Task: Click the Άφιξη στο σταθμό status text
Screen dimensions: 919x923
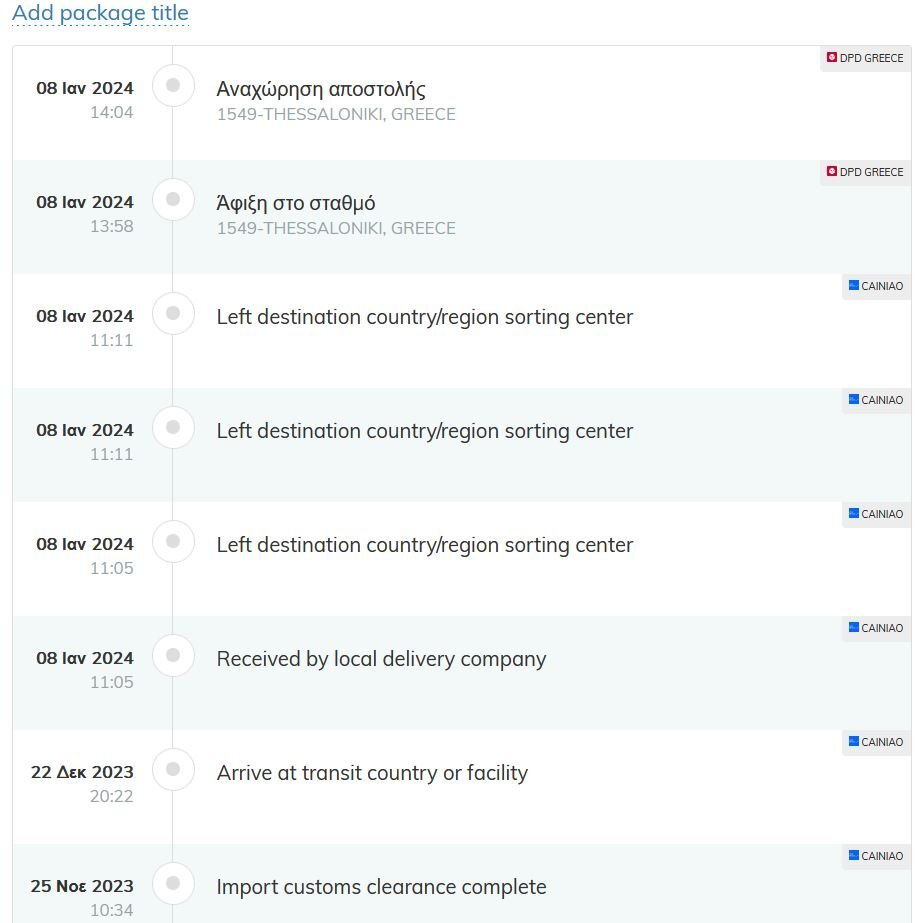Action: pos(296,203)
